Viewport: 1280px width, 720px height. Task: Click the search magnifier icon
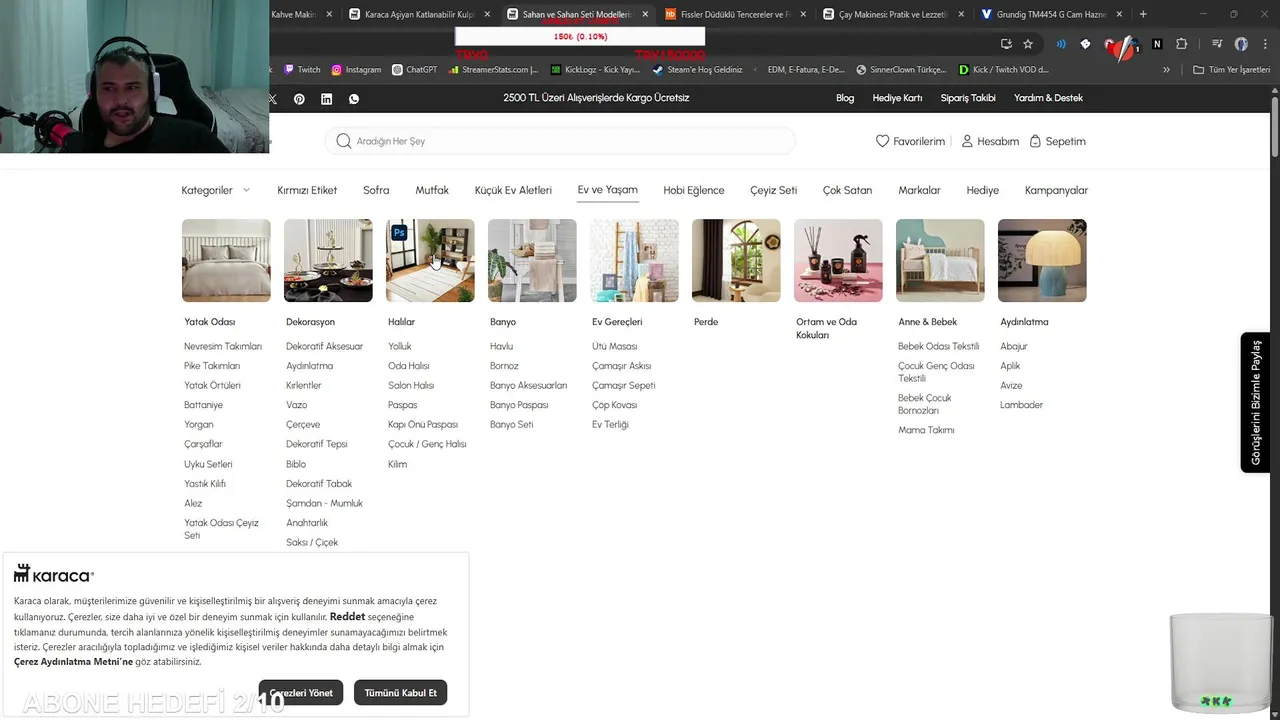pos(344,141)
